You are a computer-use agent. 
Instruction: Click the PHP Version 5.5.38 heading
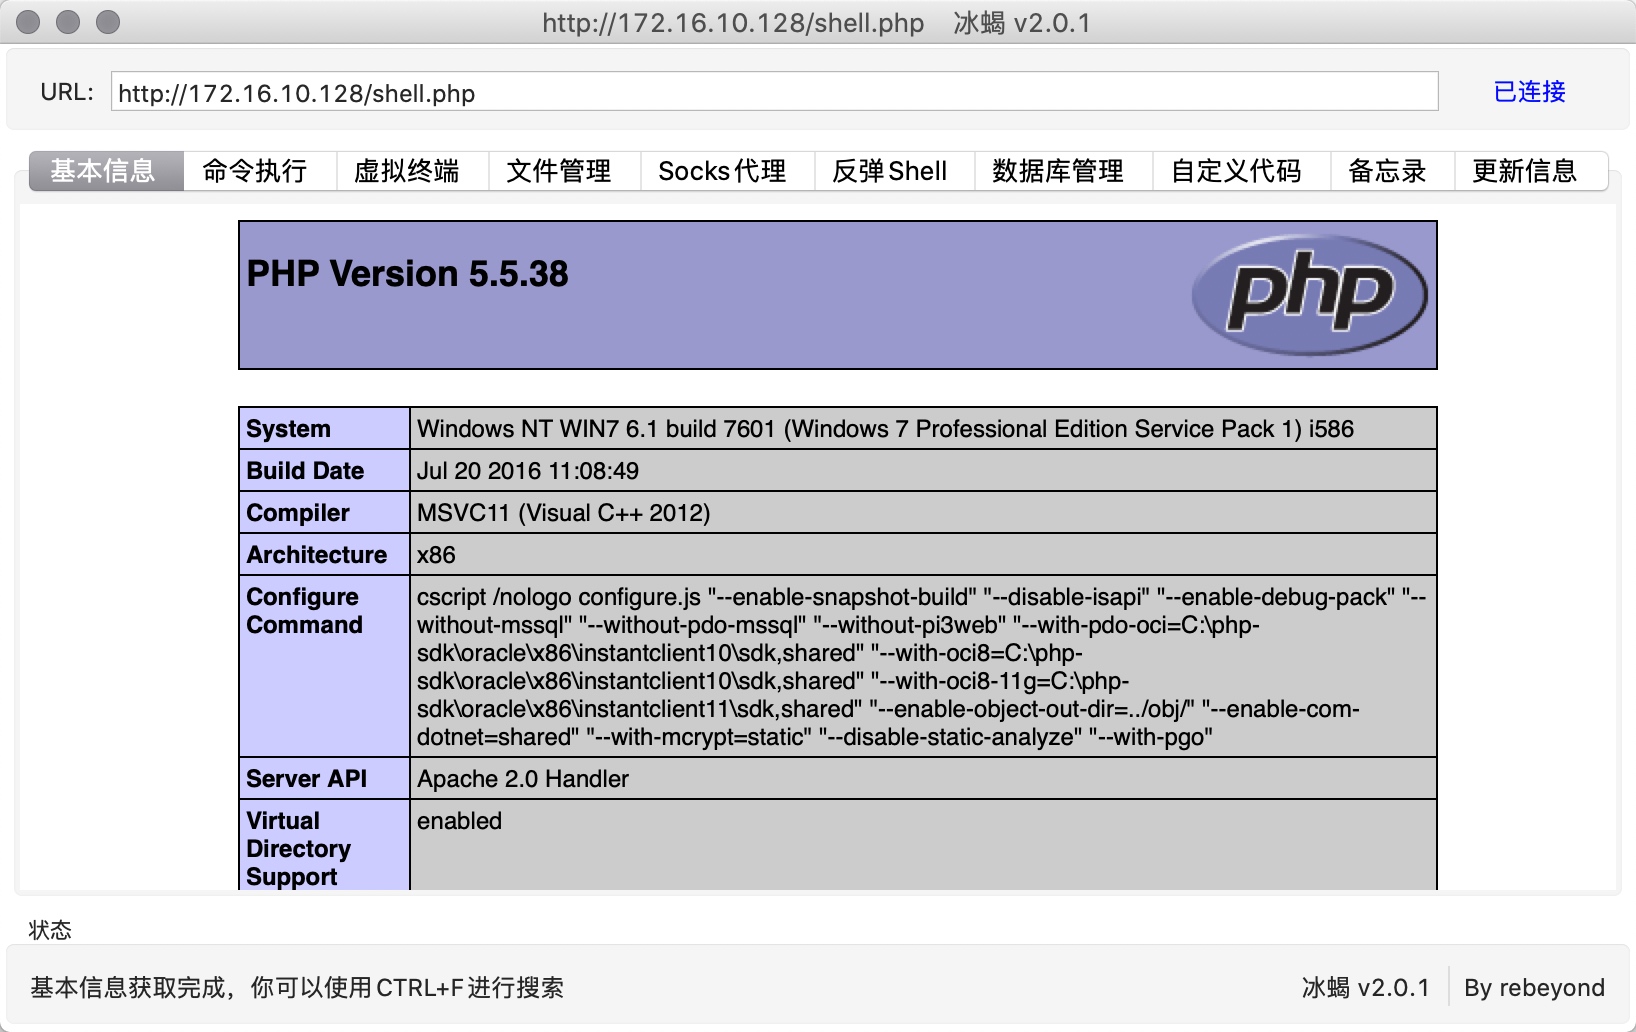click(x=407, y=274)
